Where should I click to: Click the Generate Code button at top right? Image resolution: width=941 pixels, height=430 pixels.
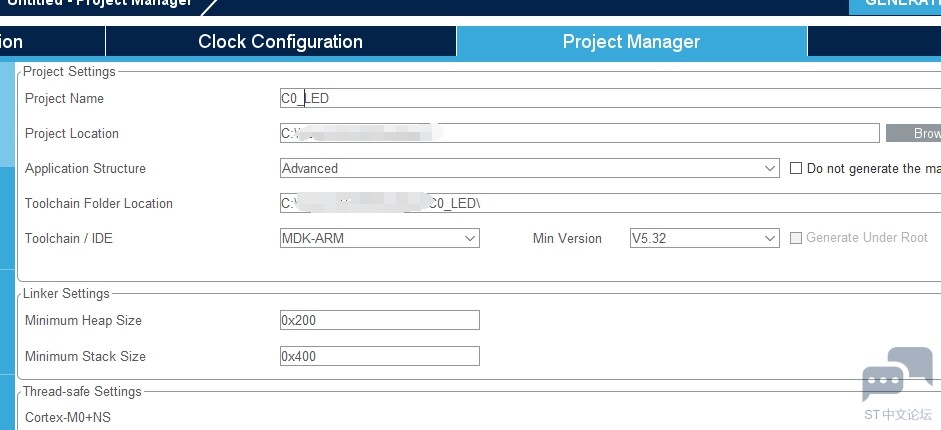tap(895, 6)
